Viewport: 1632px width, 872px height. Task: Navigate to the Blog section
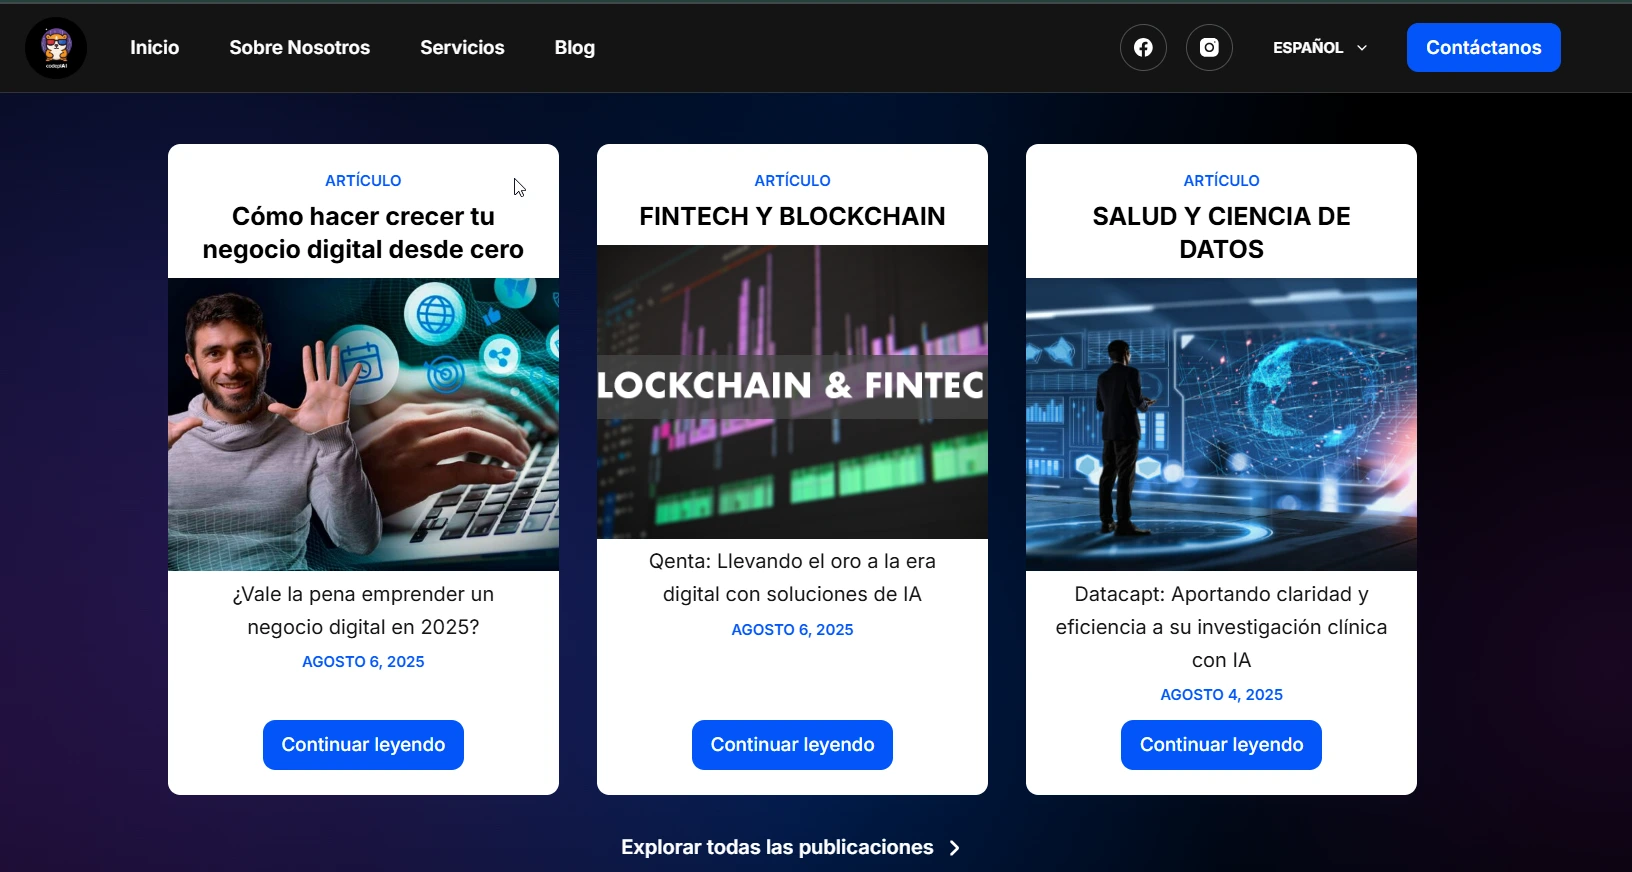click(575, 48)
